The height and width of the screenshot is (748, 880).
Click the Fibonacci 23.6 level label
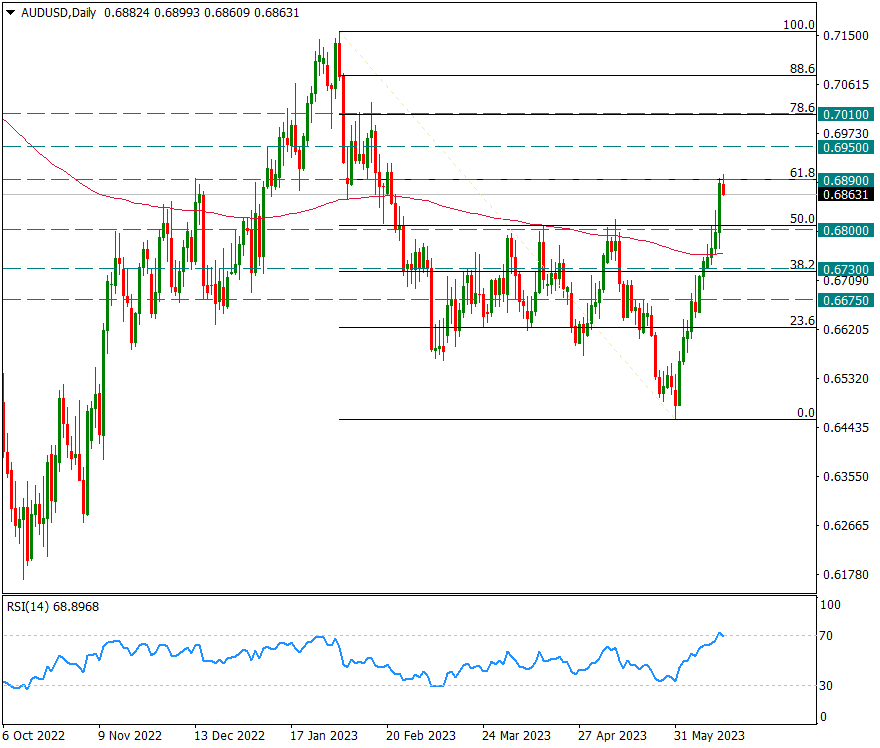(x=802, y=320)
